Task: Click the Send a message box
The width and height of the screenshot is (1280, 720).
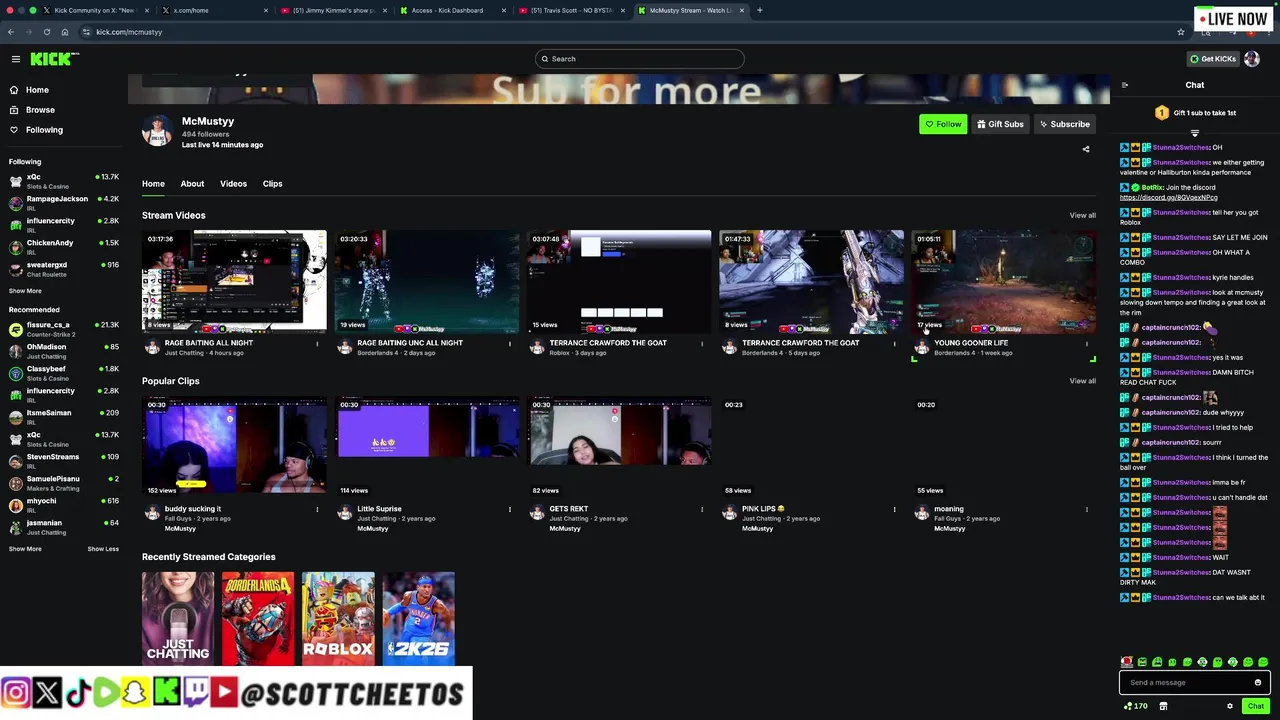Action: coord(1188,683)
